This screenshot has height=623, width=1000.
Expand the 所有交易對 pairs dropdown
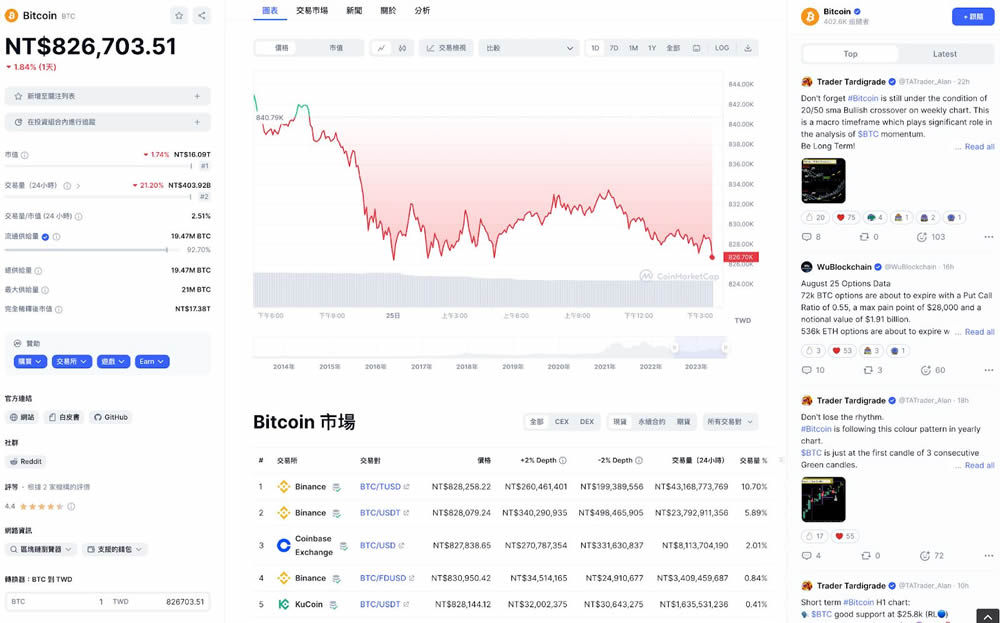point(730,422)
